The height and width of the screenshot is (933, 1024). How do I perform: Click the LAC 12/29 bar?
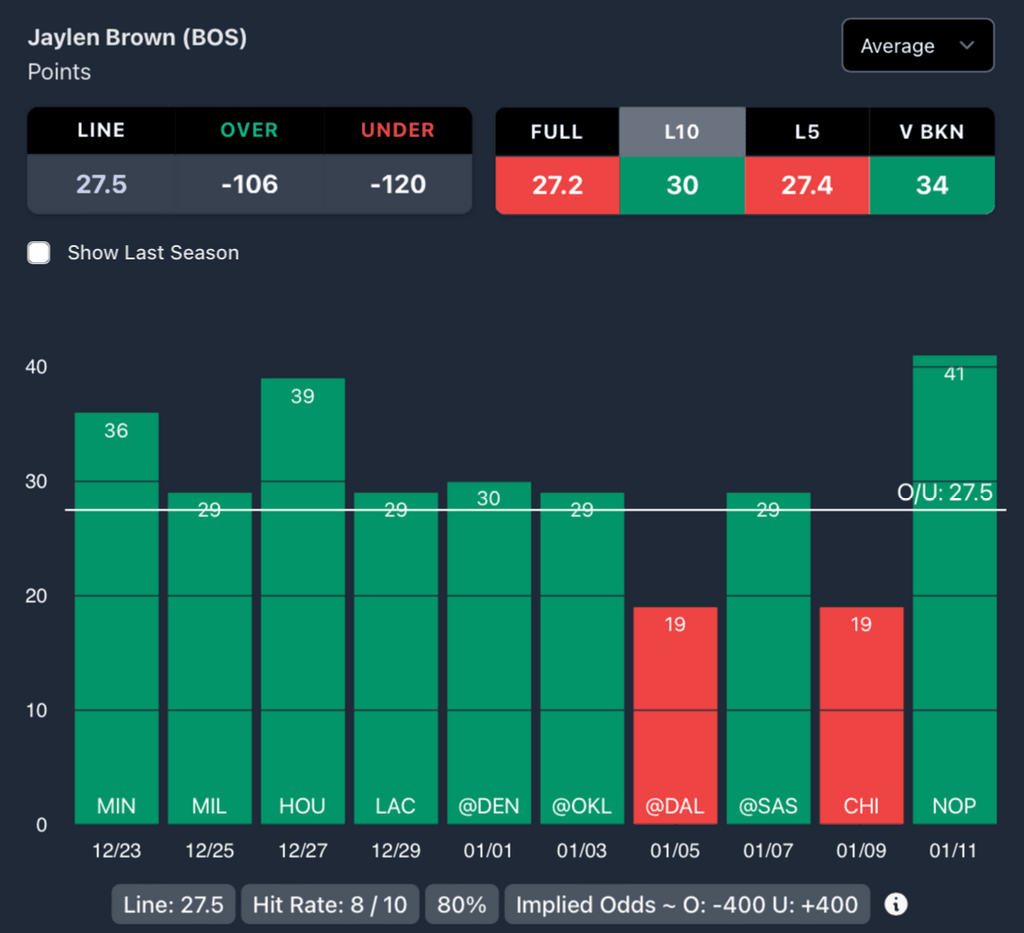(396, 658)
